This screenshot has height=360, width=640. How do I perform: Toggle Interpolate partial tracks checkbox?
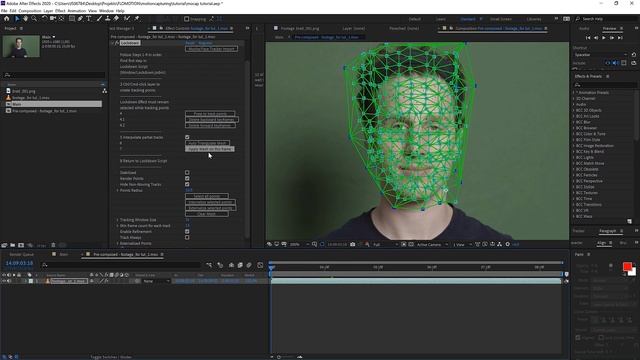click(x=187, y=137)
